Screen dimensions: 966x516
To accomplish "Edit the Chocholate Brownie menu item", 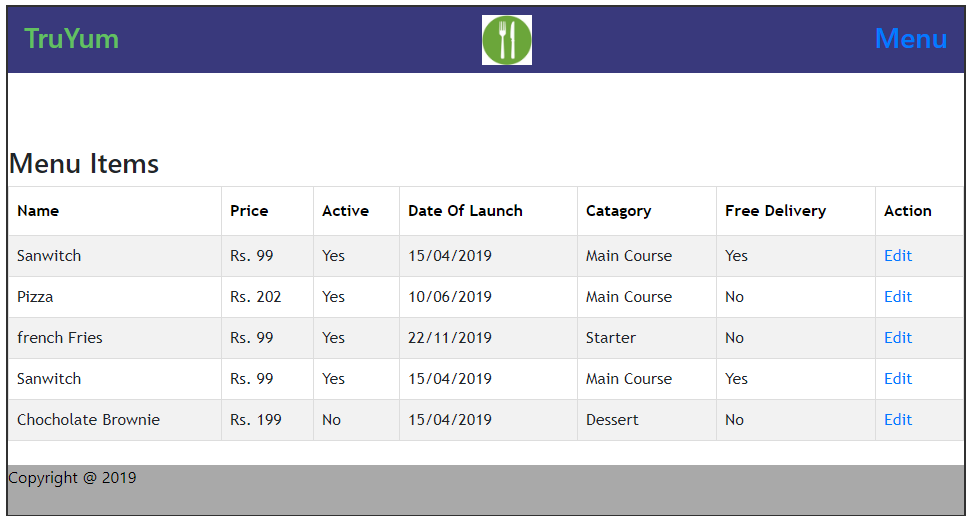I will tap(898, 419).
